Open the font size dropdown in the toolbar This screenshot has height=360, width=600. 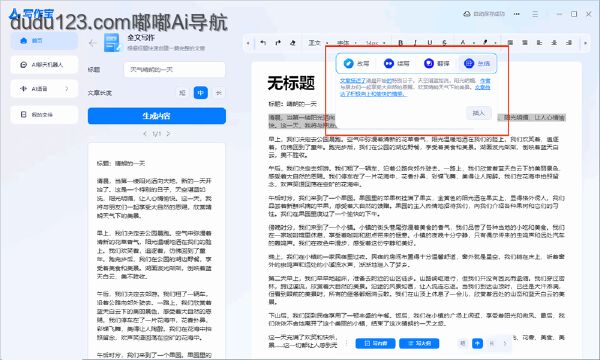[375, 43]
